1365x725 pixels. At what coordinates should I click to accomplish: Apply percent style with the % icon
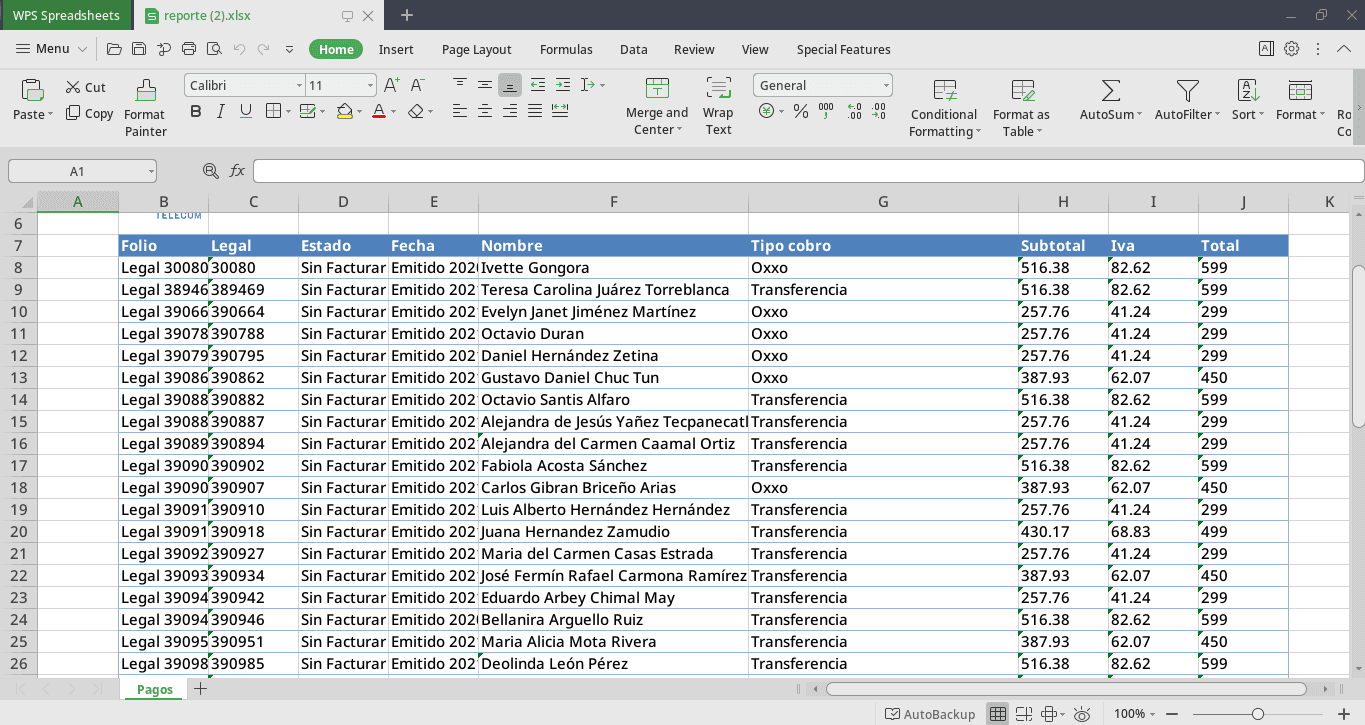click(x=800, y=112)
